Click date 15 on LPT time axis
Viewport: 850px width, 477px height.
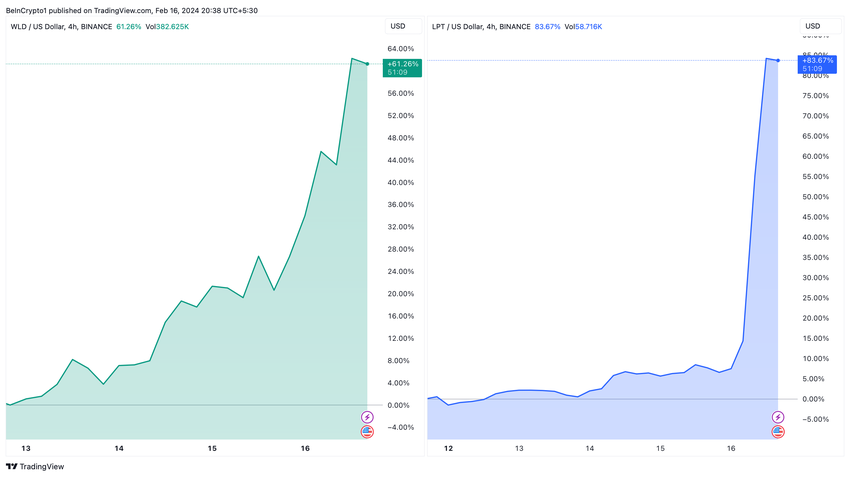(660, 448)
